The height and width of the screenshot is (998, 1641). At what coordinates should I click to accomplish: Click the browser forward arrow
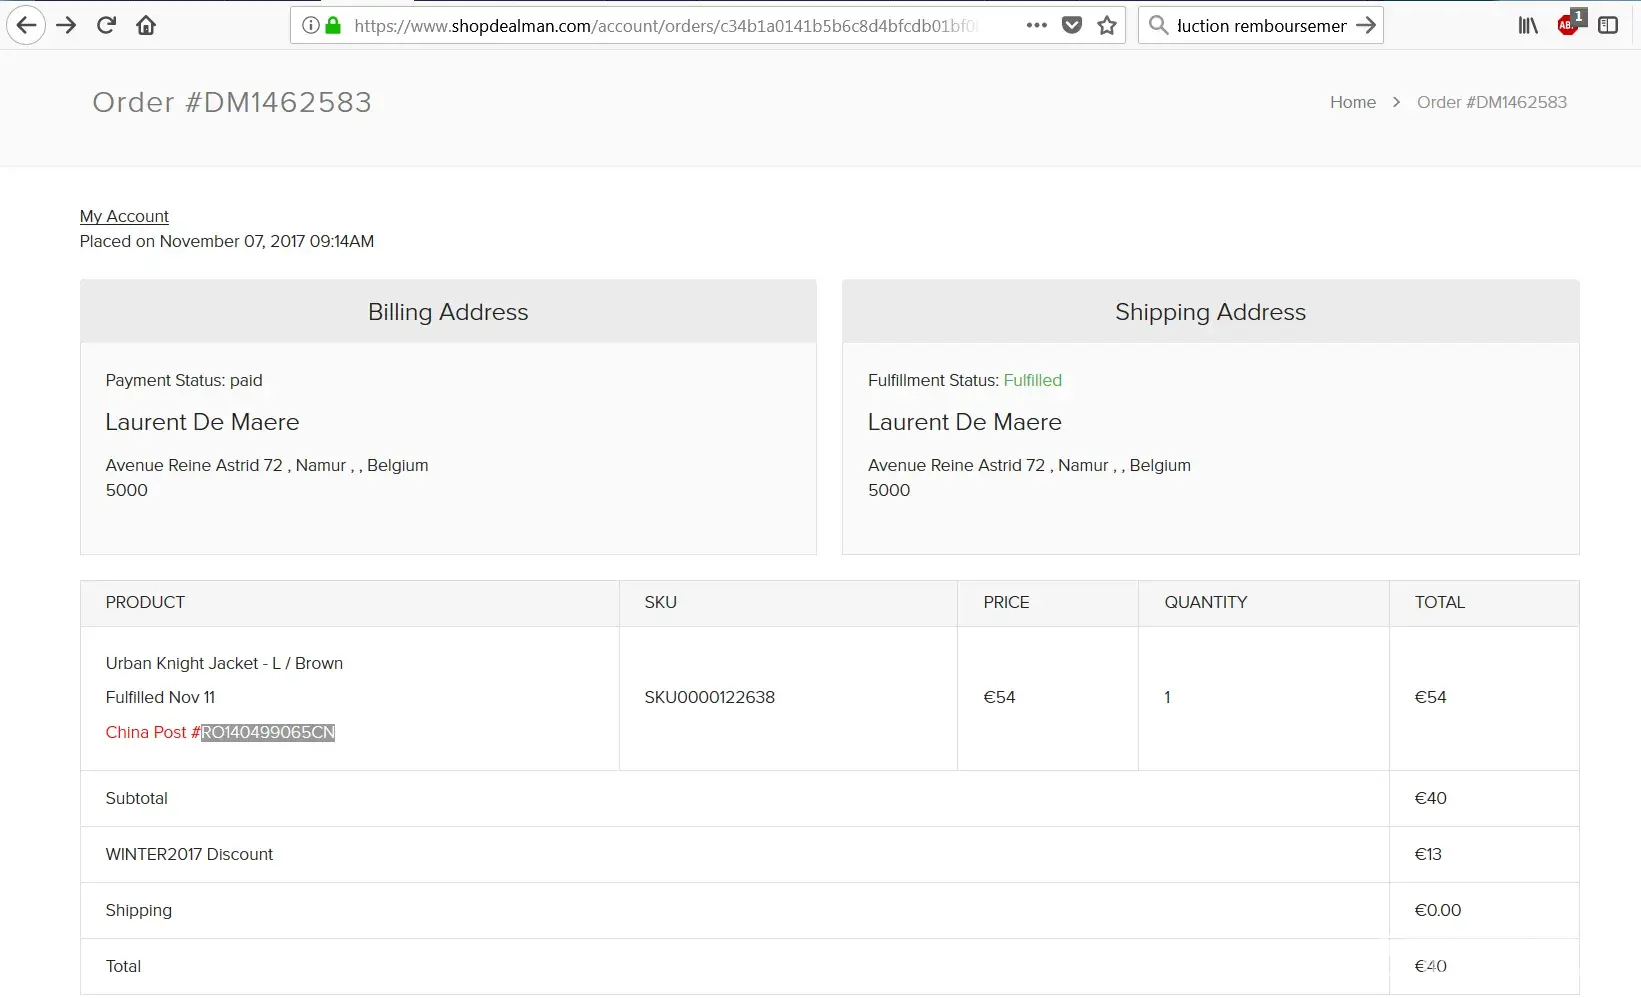click(x=67, y=25)
